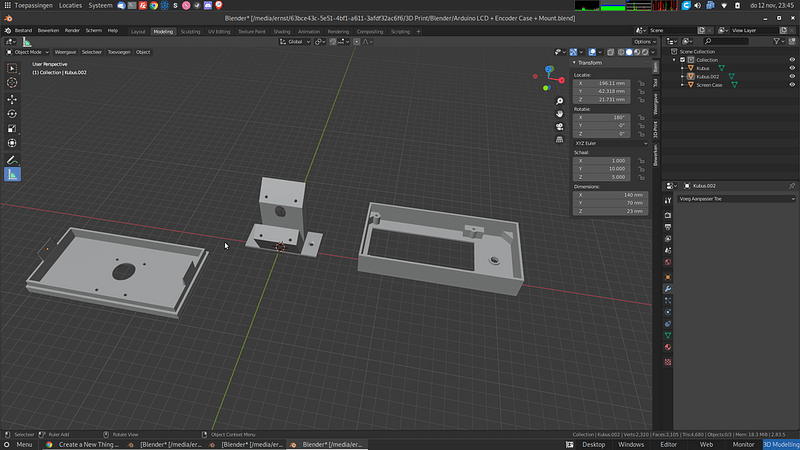
Task: Toggle lock on Schaal Z
Action: pos(641,177)
